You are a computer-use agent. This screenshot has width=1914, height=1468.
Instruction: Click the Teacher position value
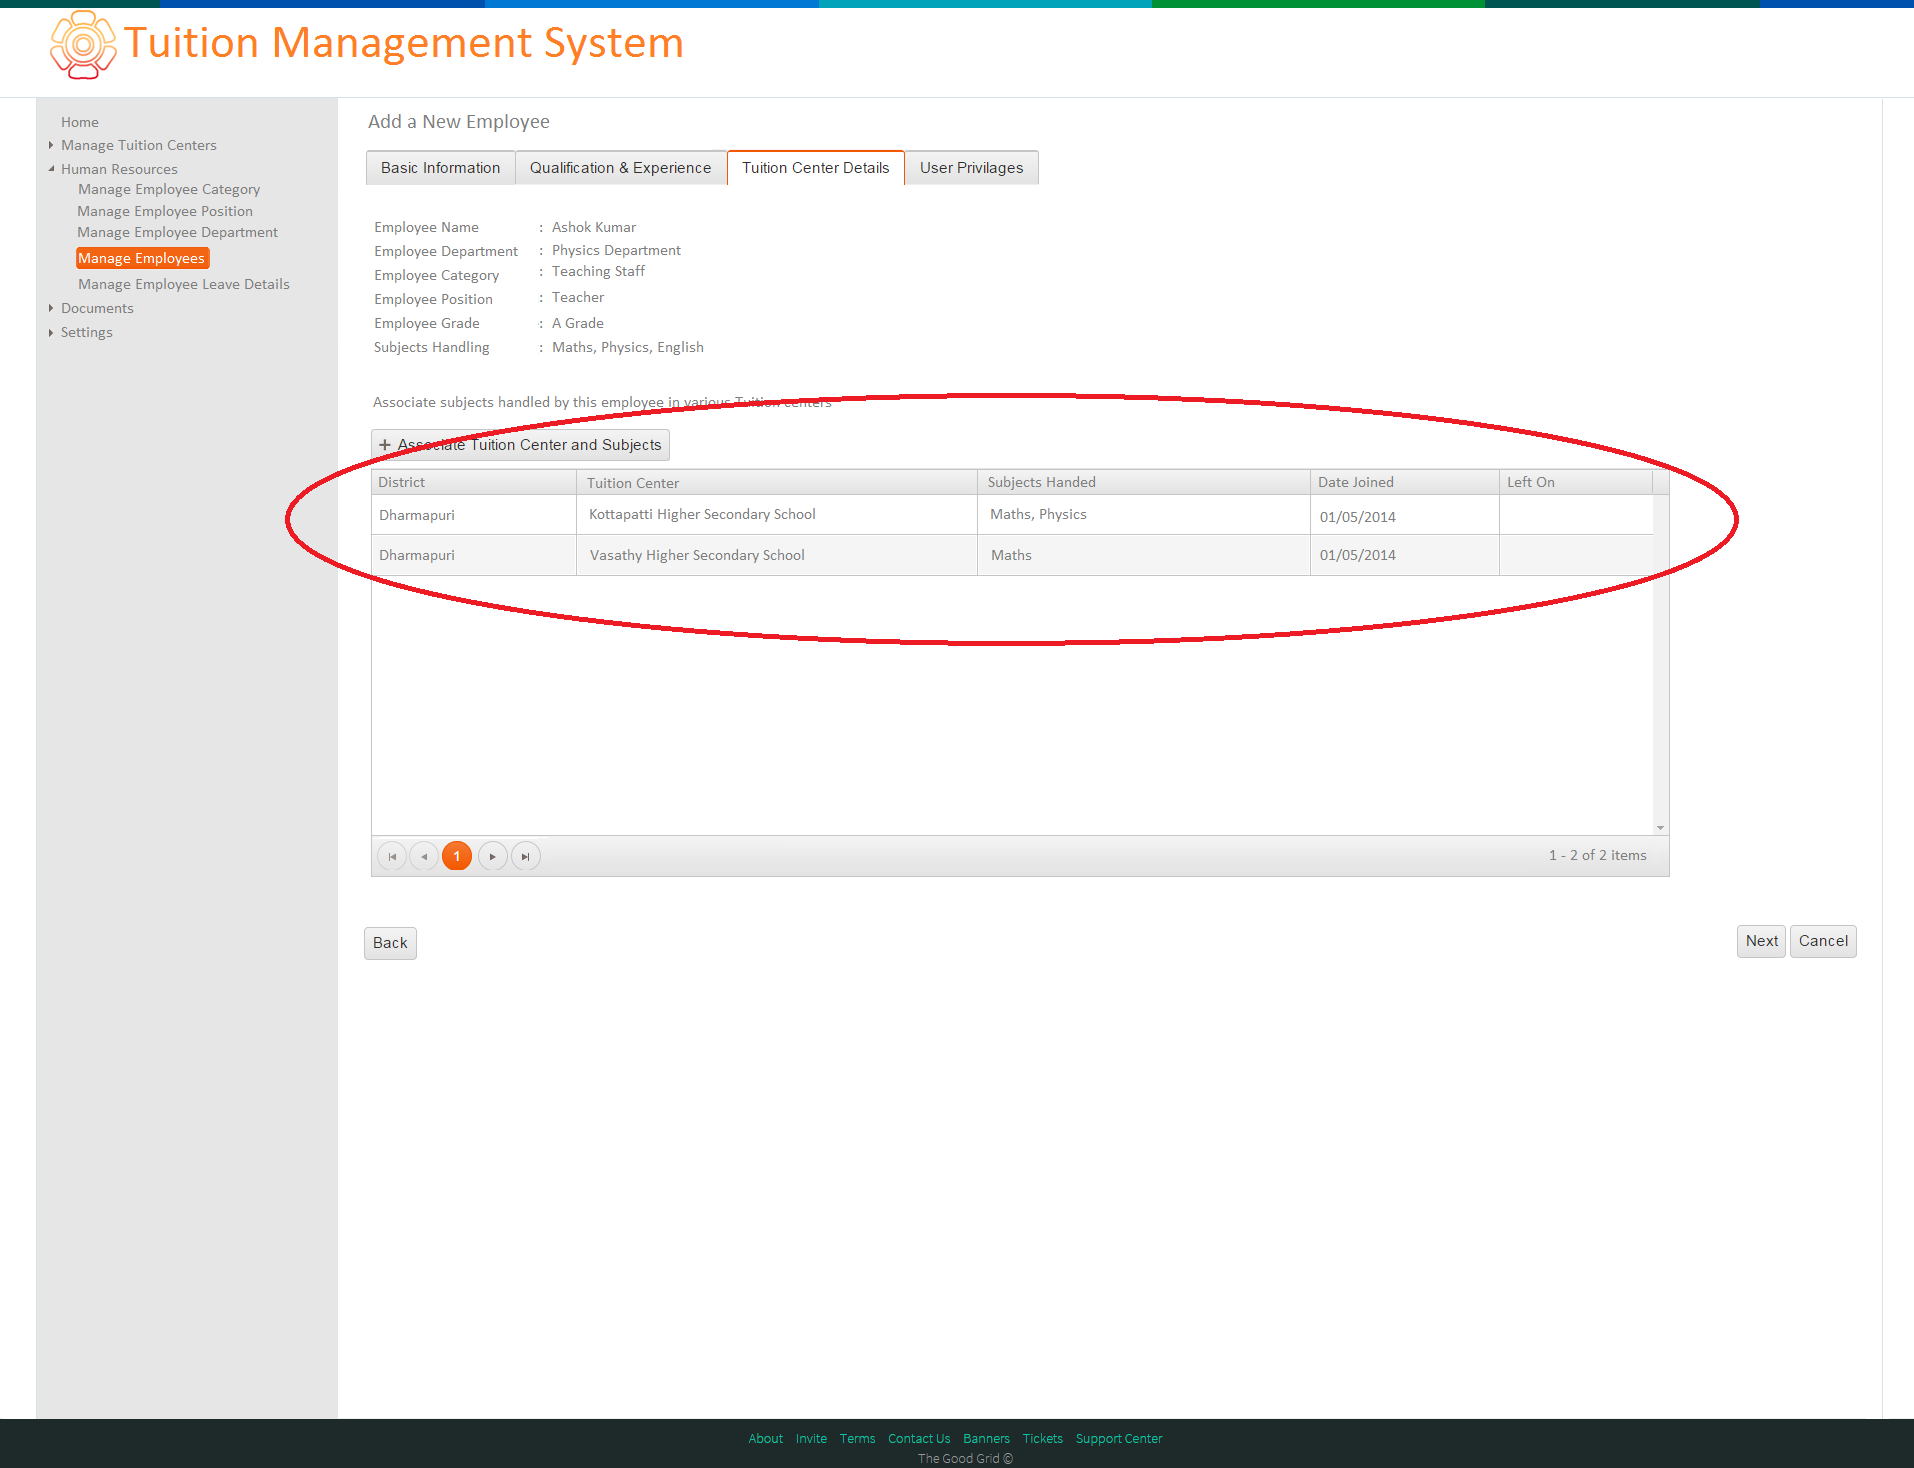click(x=578, y=297)
